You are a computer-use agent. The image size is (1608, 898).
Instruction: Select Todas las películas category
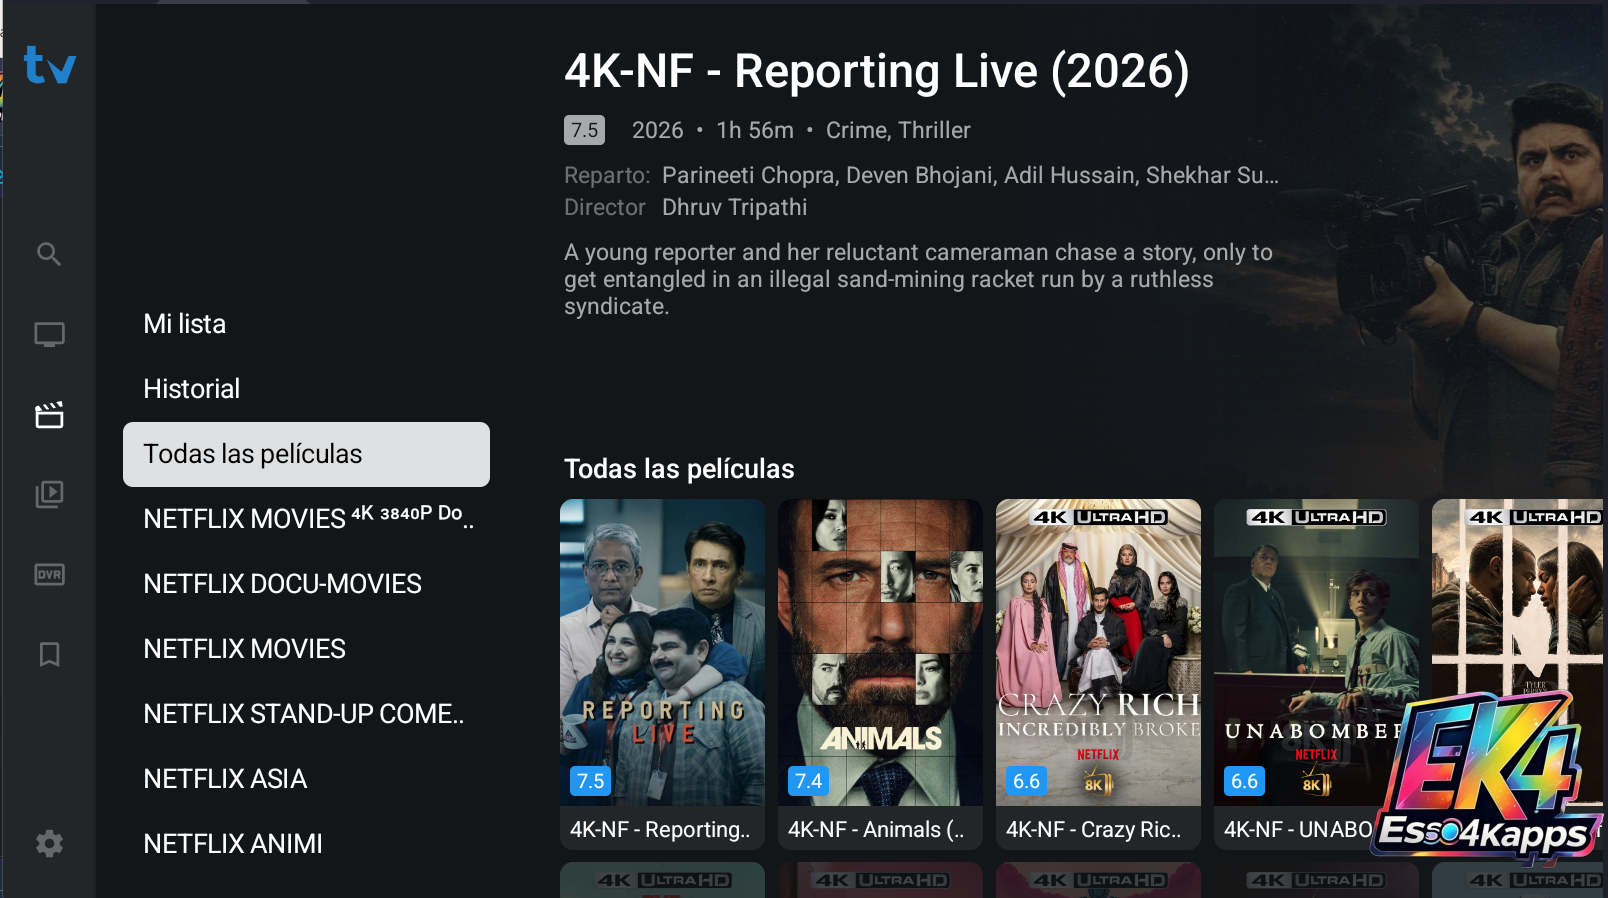click(x=306, y=454)
